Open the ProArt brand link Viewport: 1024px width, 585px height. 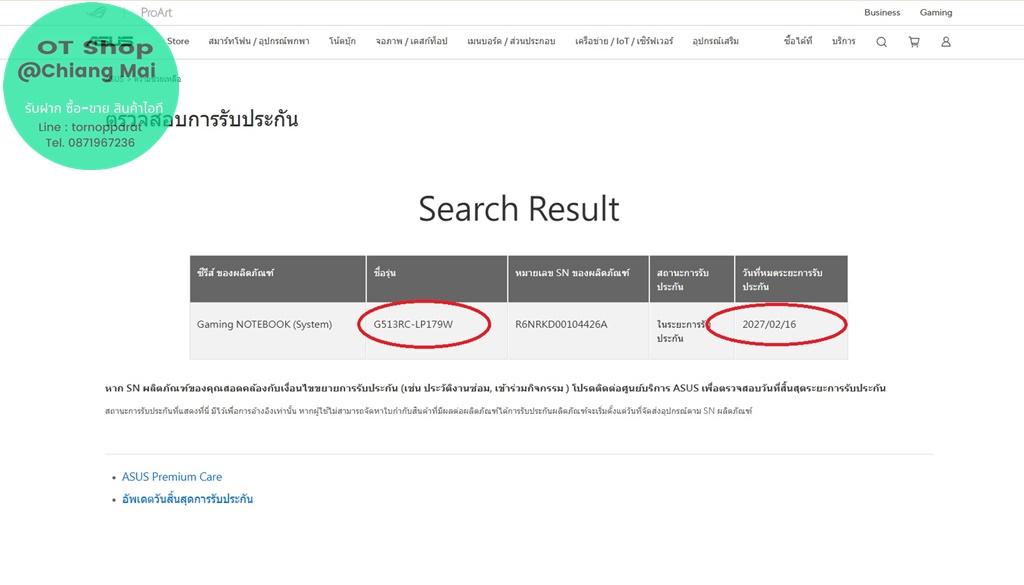coord(156,12)
